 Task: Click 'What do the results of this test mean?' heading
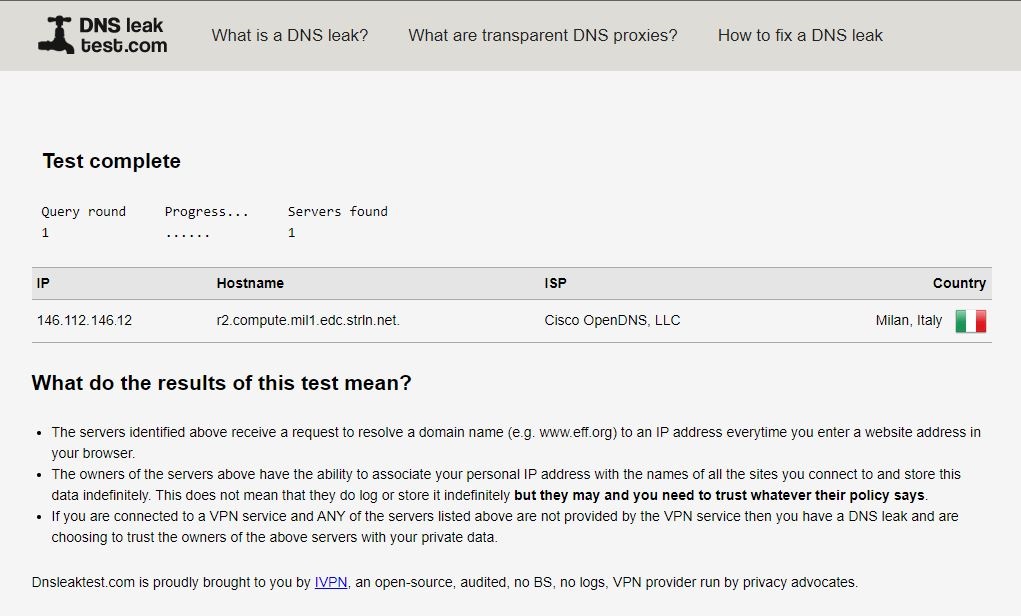coord(221,383)
